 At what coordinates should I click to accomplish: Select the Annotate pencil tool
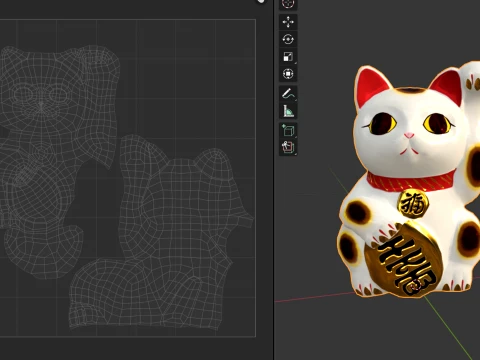(288, 94)
